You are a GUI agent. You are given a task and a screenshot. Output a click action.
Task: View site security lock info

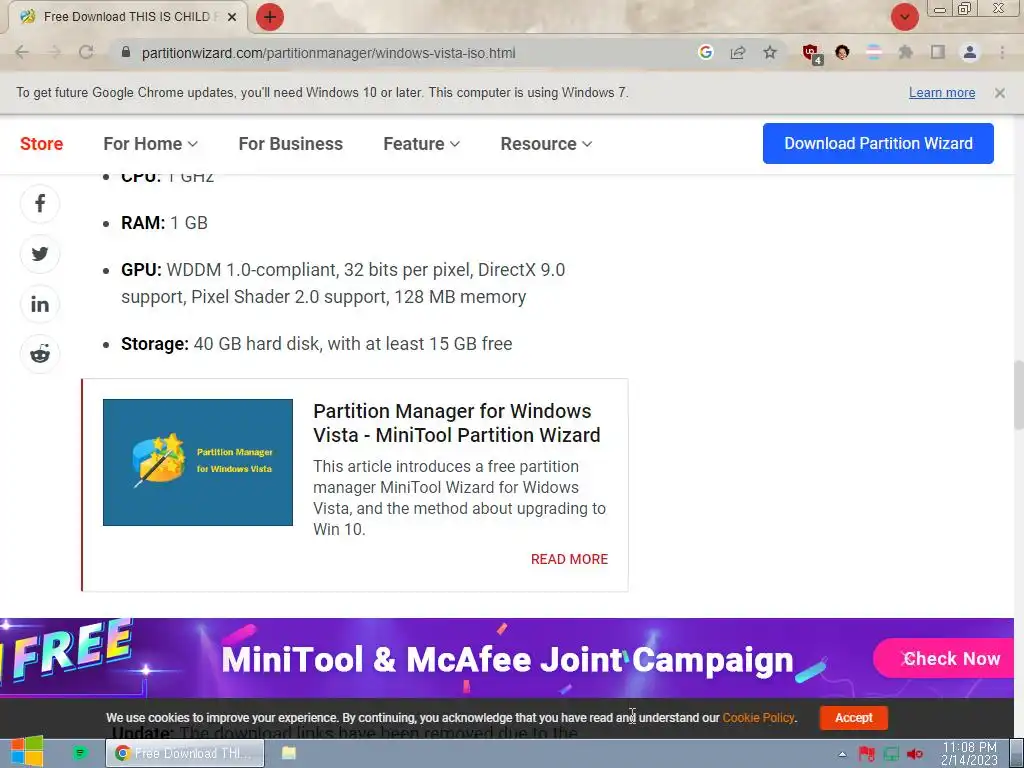tap(126, 52)
